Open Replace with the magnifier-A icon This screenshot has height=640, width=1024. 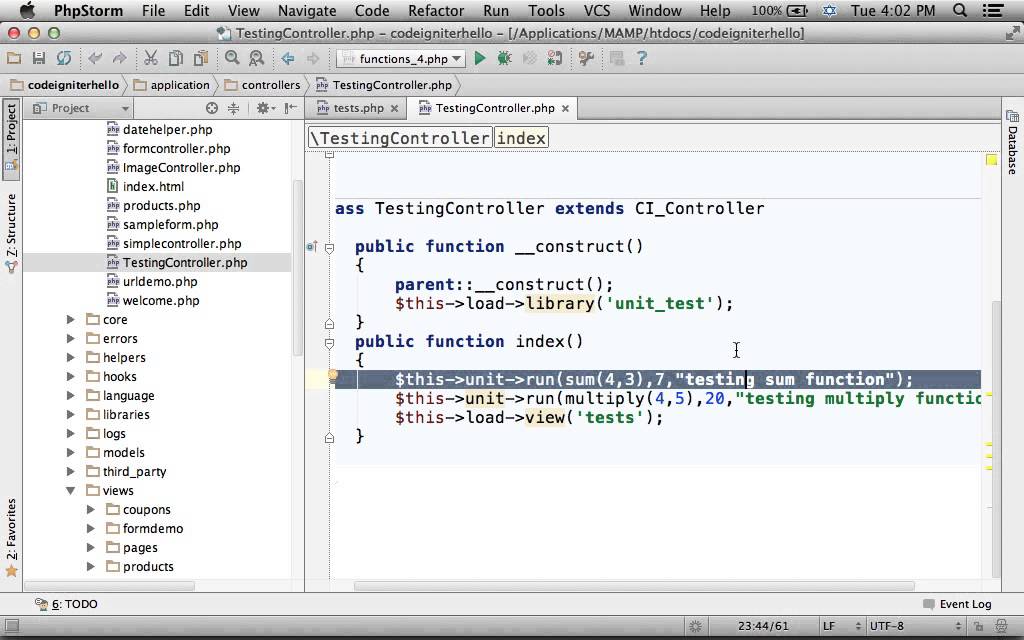coord(257,59)
